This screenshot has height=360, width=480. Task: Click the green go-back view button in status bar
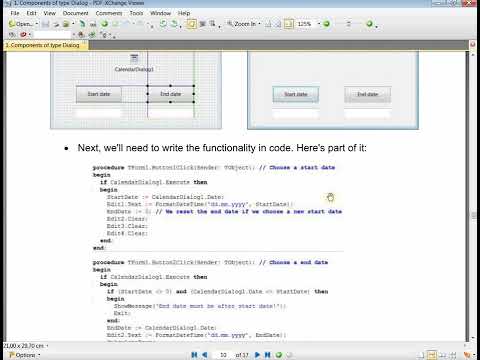tap(279, 355)
